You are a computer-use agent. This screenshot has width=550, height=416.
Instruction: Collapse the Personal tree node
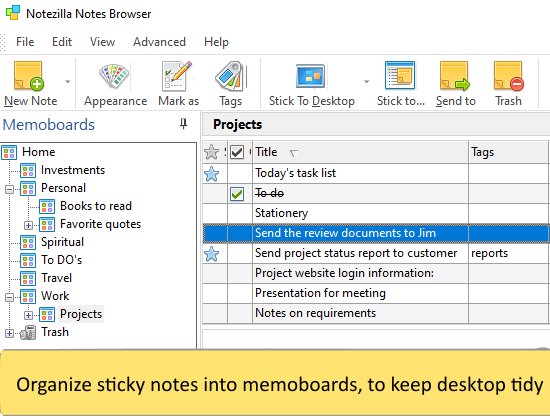(x=9, y=189)
